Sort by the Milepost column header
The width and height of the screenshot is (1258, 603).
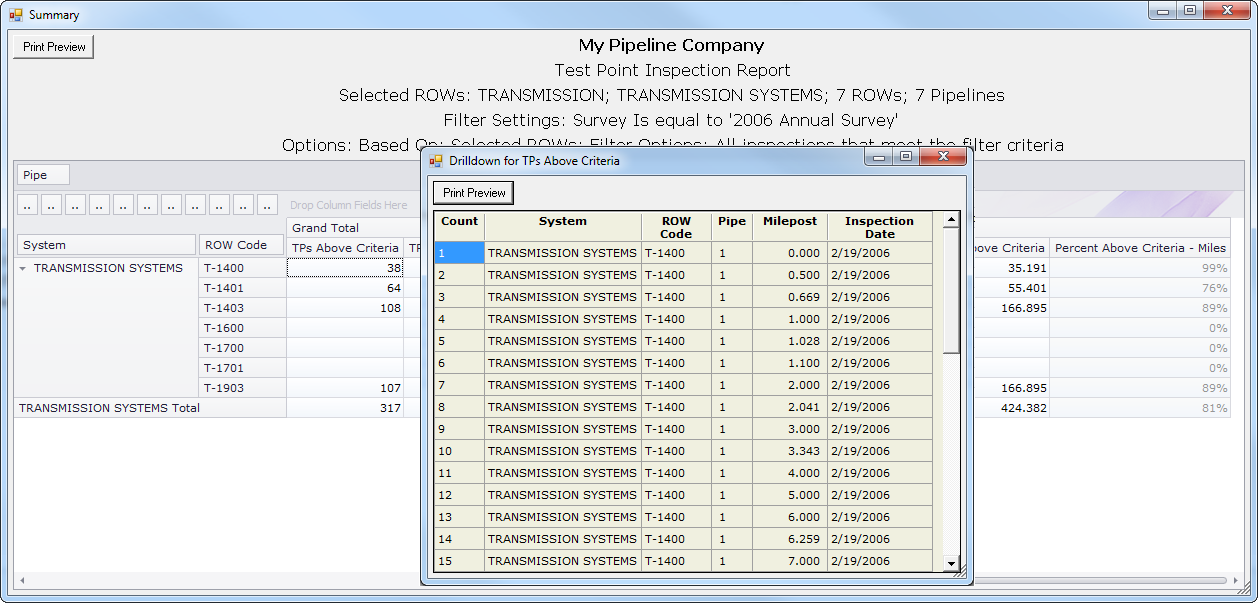coord(789,222)
